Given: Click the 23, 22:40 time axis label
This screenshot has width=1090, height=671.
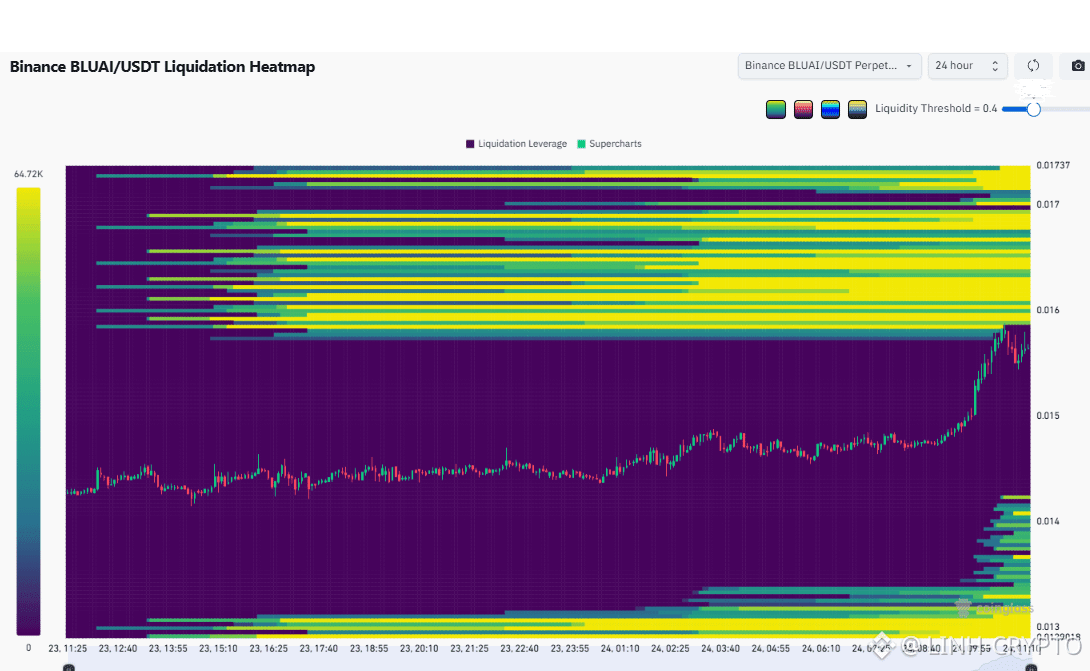Looking at the screenshot, I should pyautogui.click(x=519, y=648).
